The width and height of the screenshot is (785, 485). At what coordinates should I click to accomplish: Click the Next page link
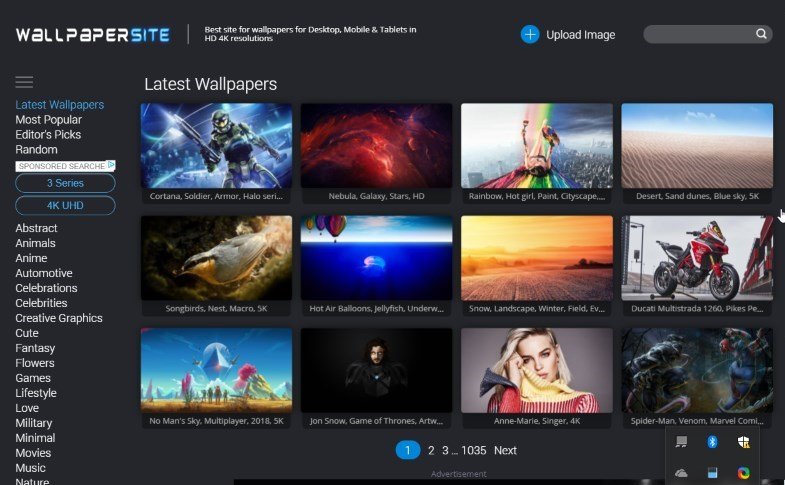coord(505,450)
